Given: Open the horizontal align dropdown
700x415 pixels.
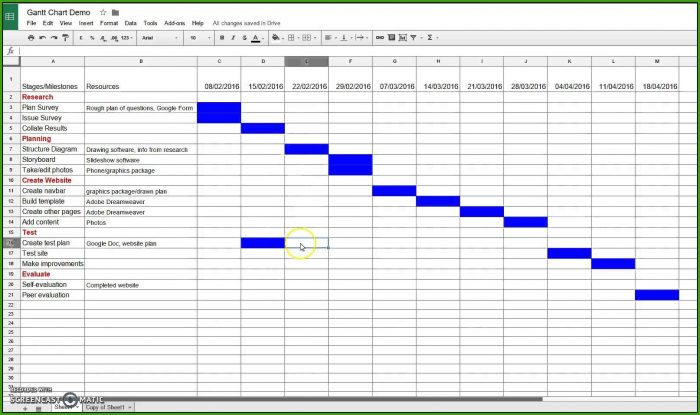Looking at the screenshot, I should (330, 38).
